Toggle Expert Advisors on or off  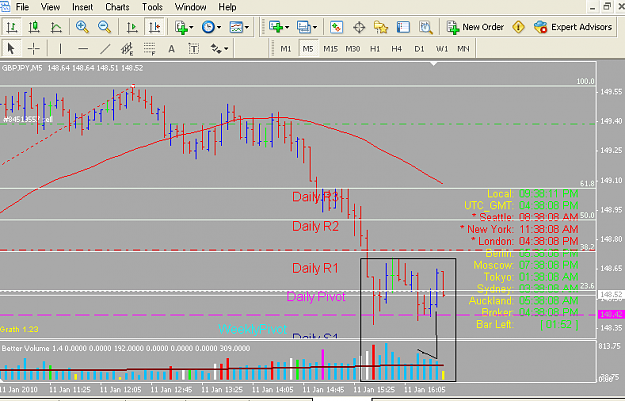tap(573, 27)
